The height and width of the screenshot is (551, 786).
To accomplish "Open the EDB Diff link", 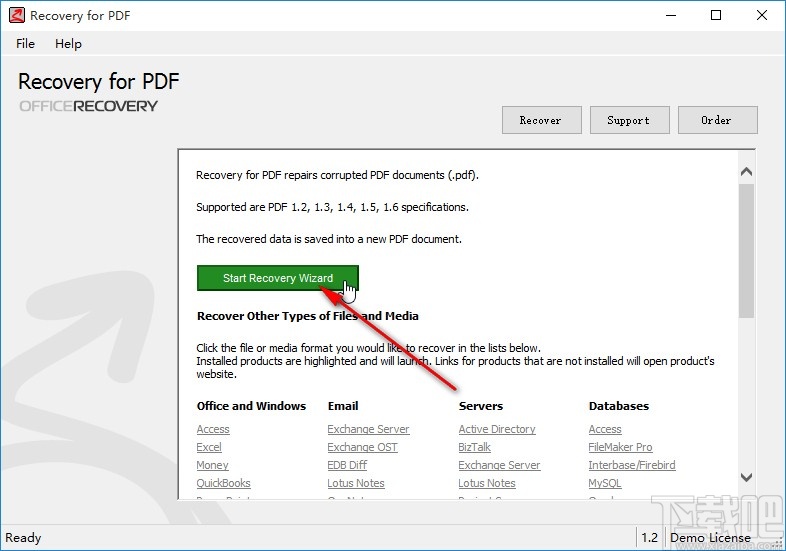I will (347, 465).
